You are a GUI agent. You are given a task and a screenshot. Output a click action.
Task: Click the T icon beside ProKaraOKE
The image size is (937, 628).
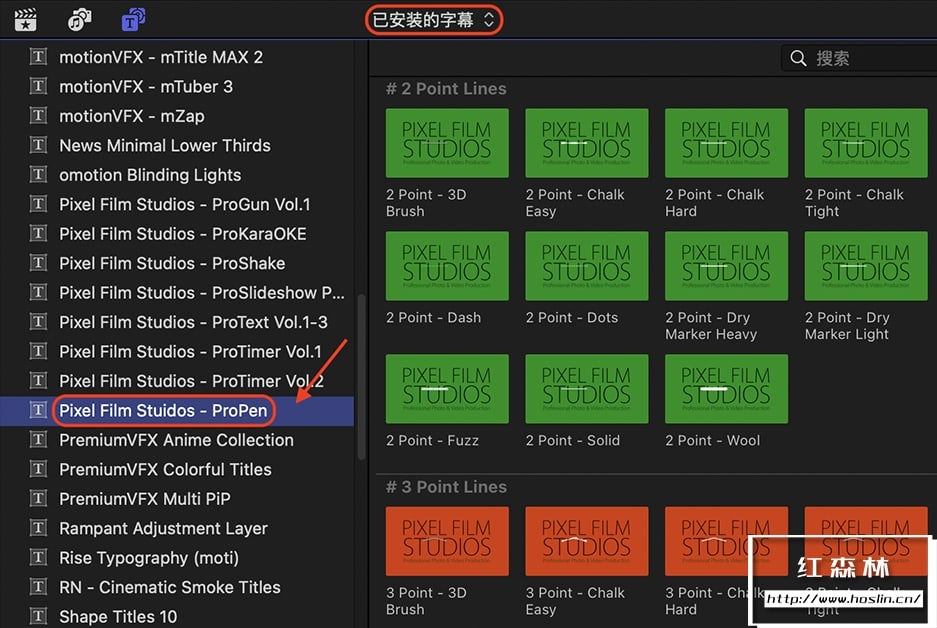(38, 234)
